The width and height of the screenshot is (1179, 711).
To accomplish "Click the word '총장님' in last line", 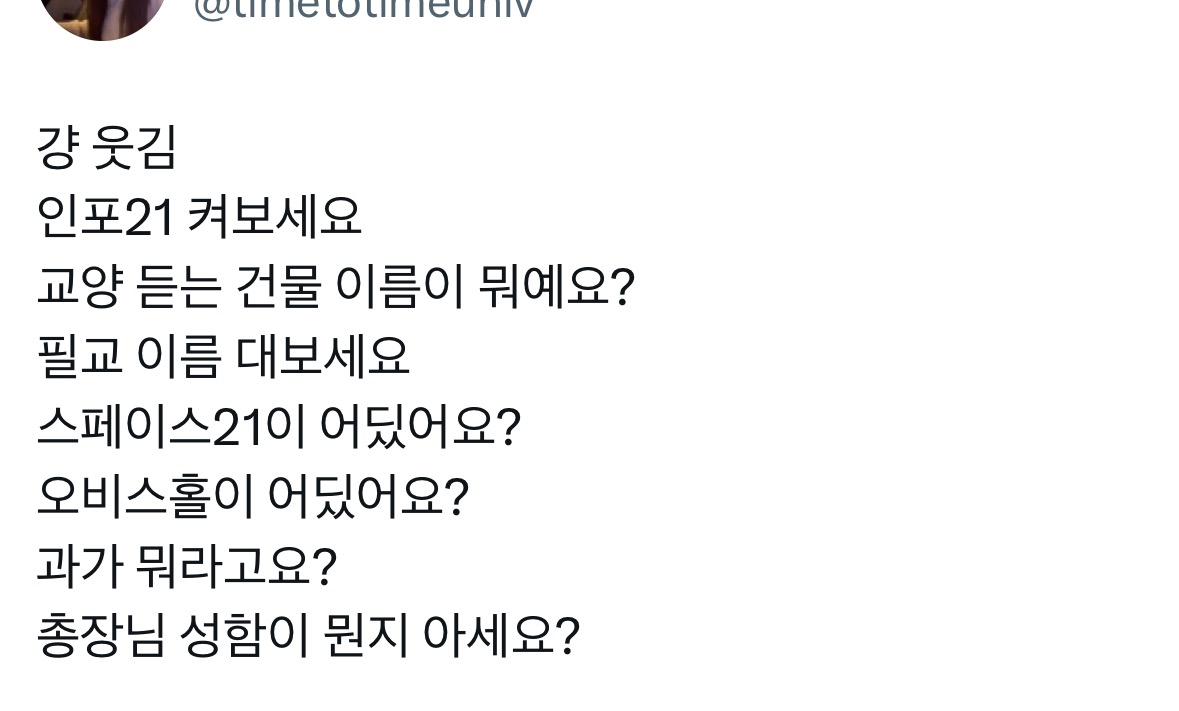I will (101, 636).
